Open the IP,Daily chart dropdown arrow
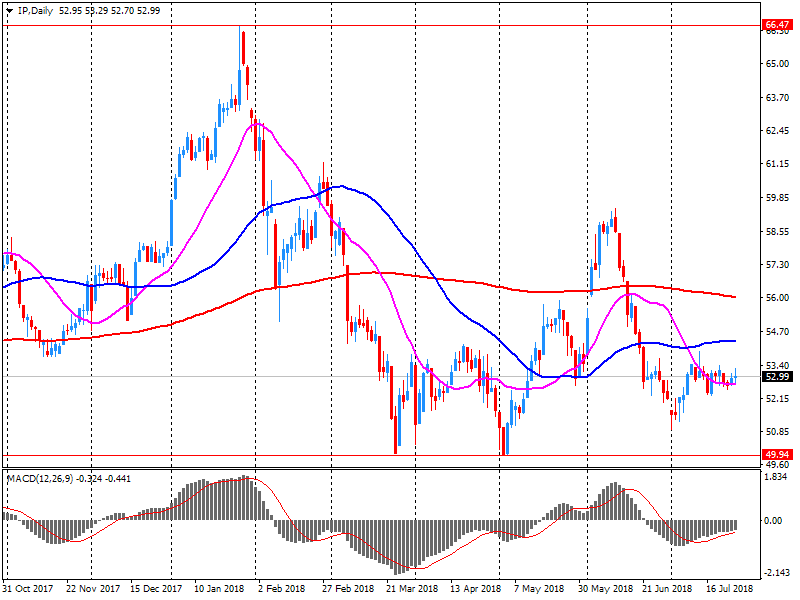The height and width of the screenshot is (600, 800). (9, 11)
